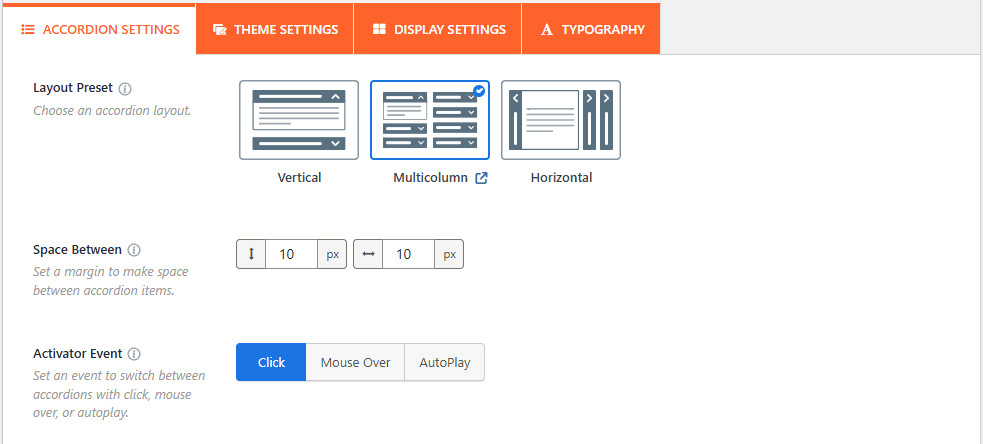Select the Vertical layout preset
The width and height of the screenshot is (983, 444).
[299, 121]
